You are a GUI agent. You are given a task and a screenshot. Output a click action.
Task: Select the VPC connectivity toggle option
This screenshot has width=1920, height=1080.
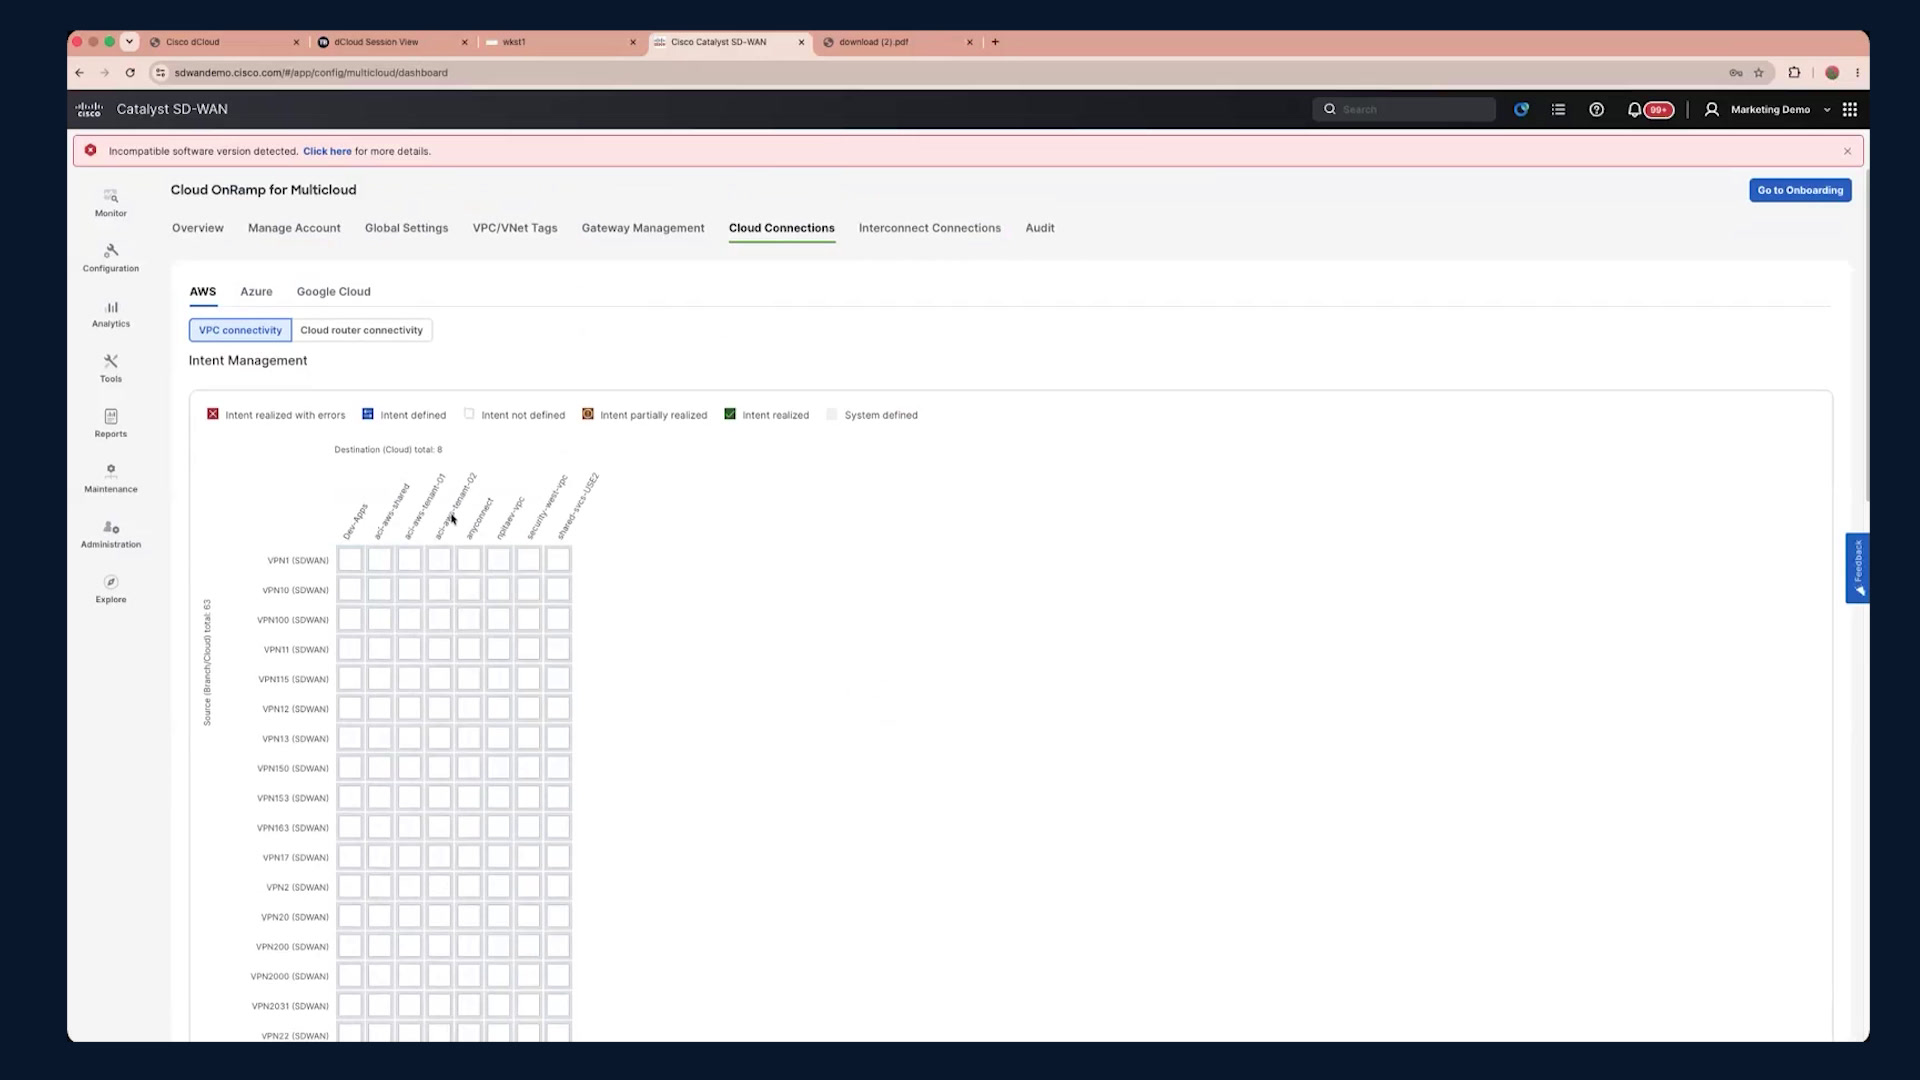click(x=240, y=330)
